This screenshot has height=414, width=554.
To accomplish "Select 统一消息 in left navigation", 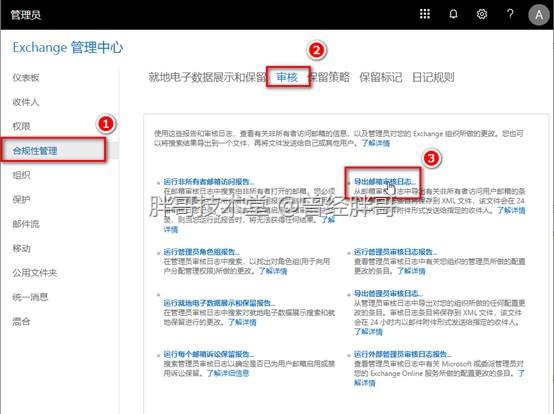I will click(30, 297).
